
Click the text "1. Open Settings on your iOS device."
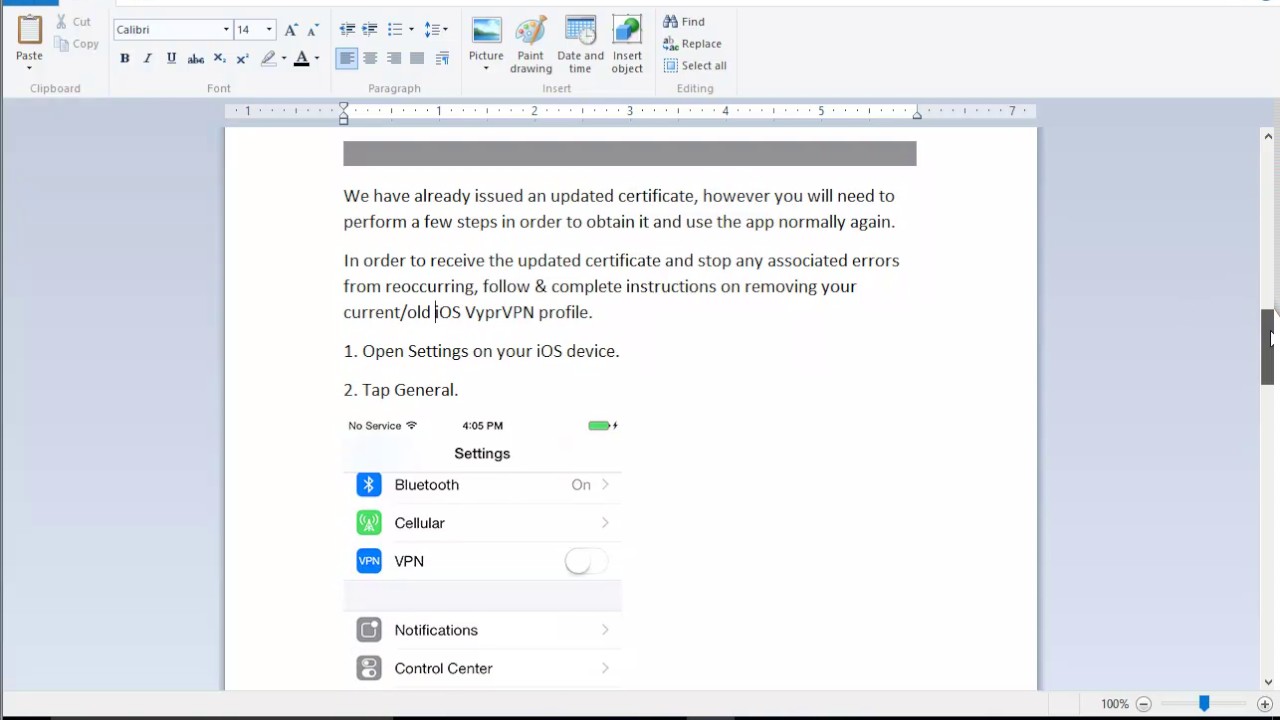(481, 351)
